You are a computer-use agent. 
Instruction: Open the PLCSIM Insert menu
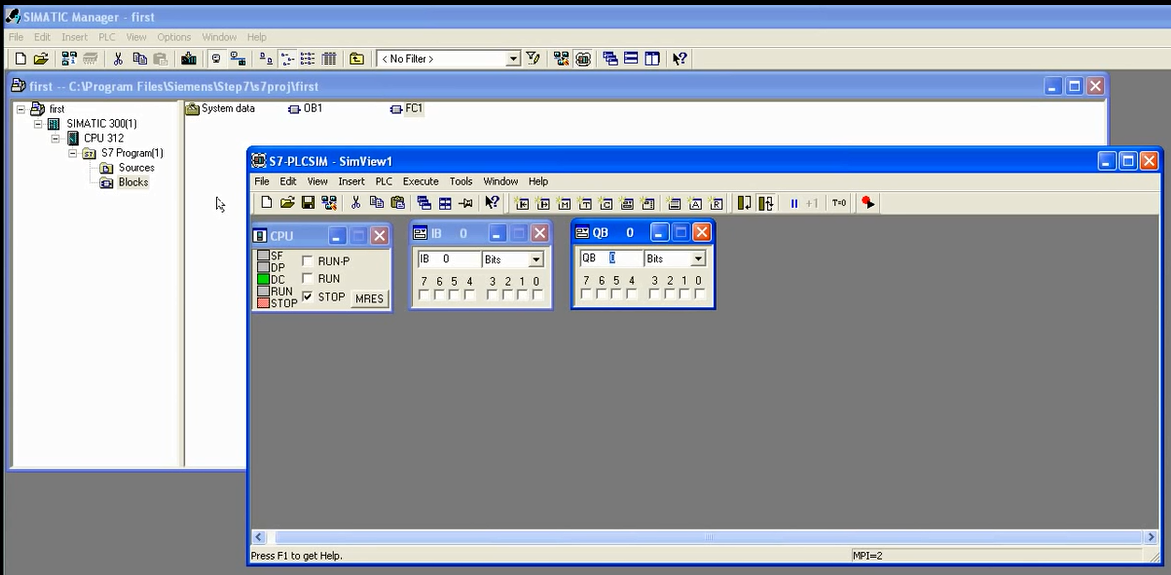(x=351, y=181)
